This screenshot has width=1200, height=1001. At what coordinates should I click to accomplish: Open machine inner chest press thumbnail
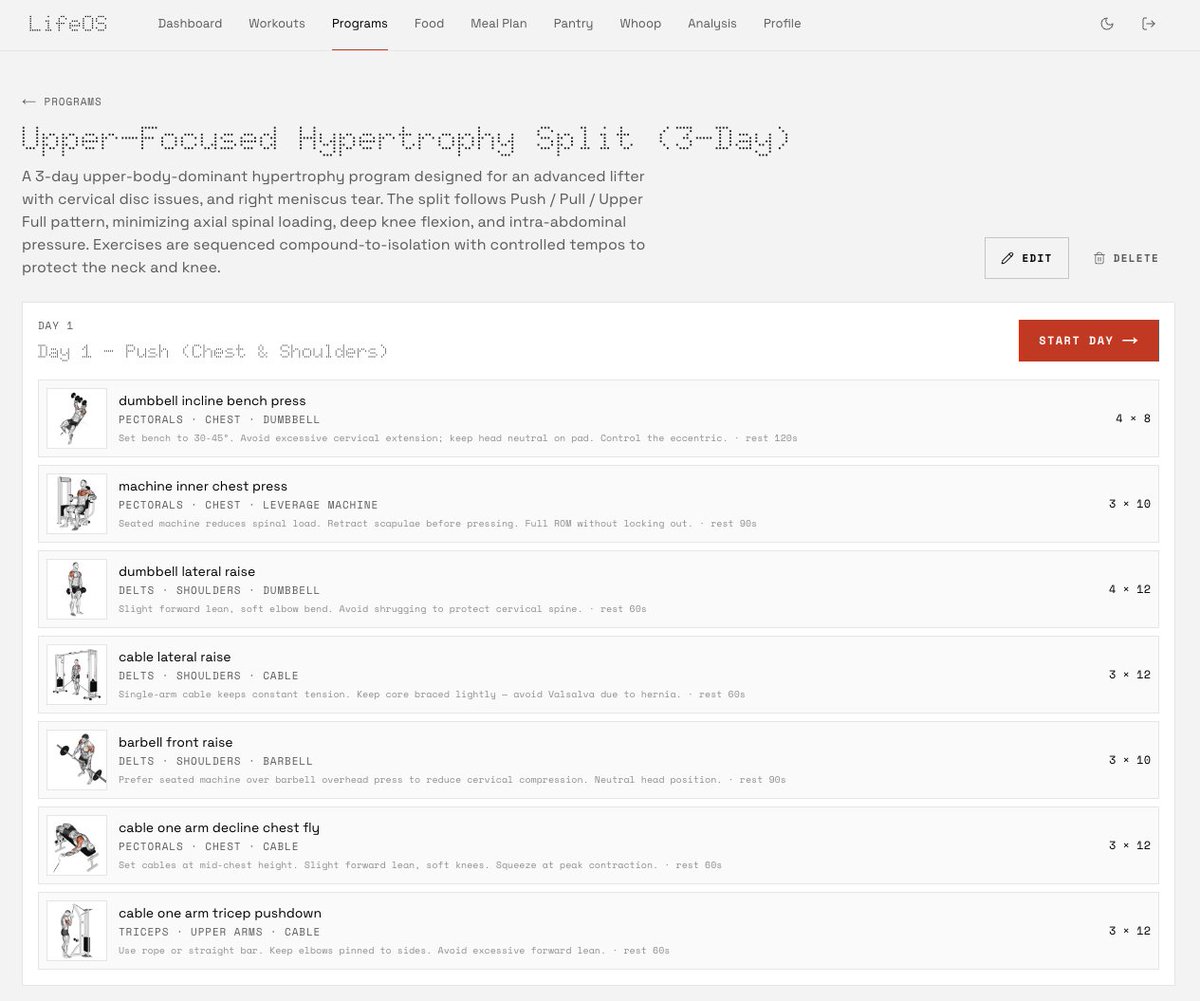(76, 504)
